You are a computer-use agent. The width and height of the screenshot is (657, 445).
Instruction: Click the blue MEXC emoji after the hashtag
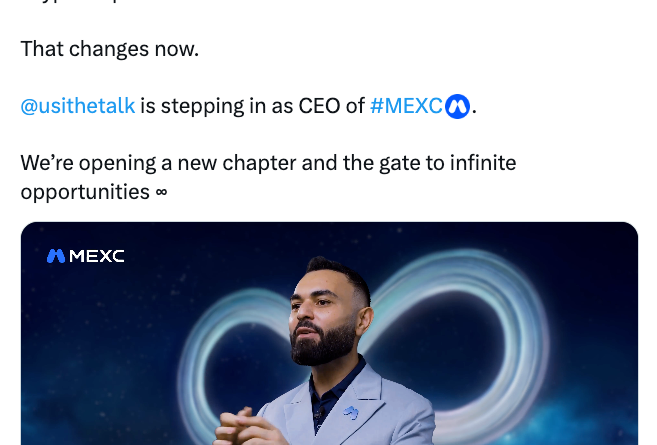(458, 106)
